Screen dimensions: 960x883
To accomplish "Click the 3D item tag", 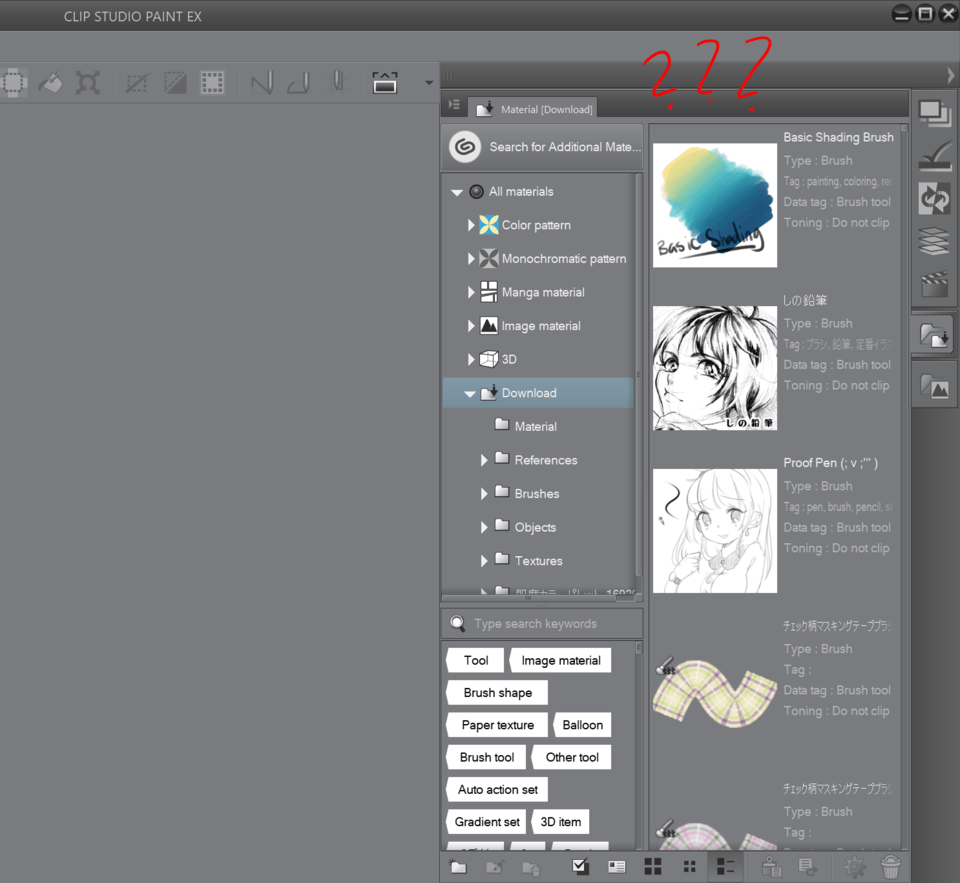I will 560,822.
